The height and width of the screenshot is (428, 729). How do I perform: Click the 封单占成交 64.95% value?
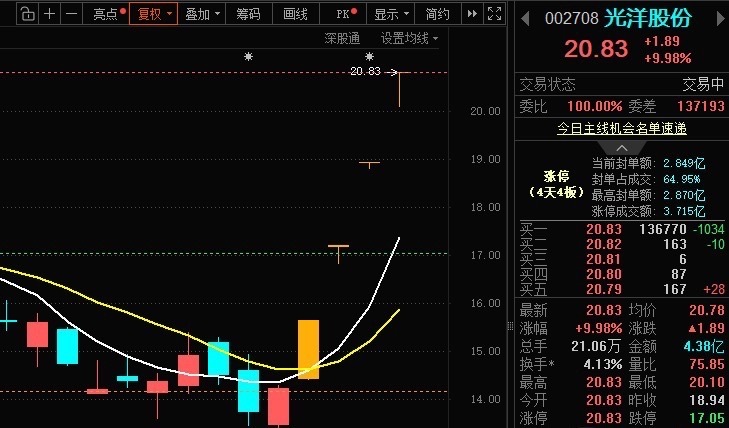(x=682, y=179)
